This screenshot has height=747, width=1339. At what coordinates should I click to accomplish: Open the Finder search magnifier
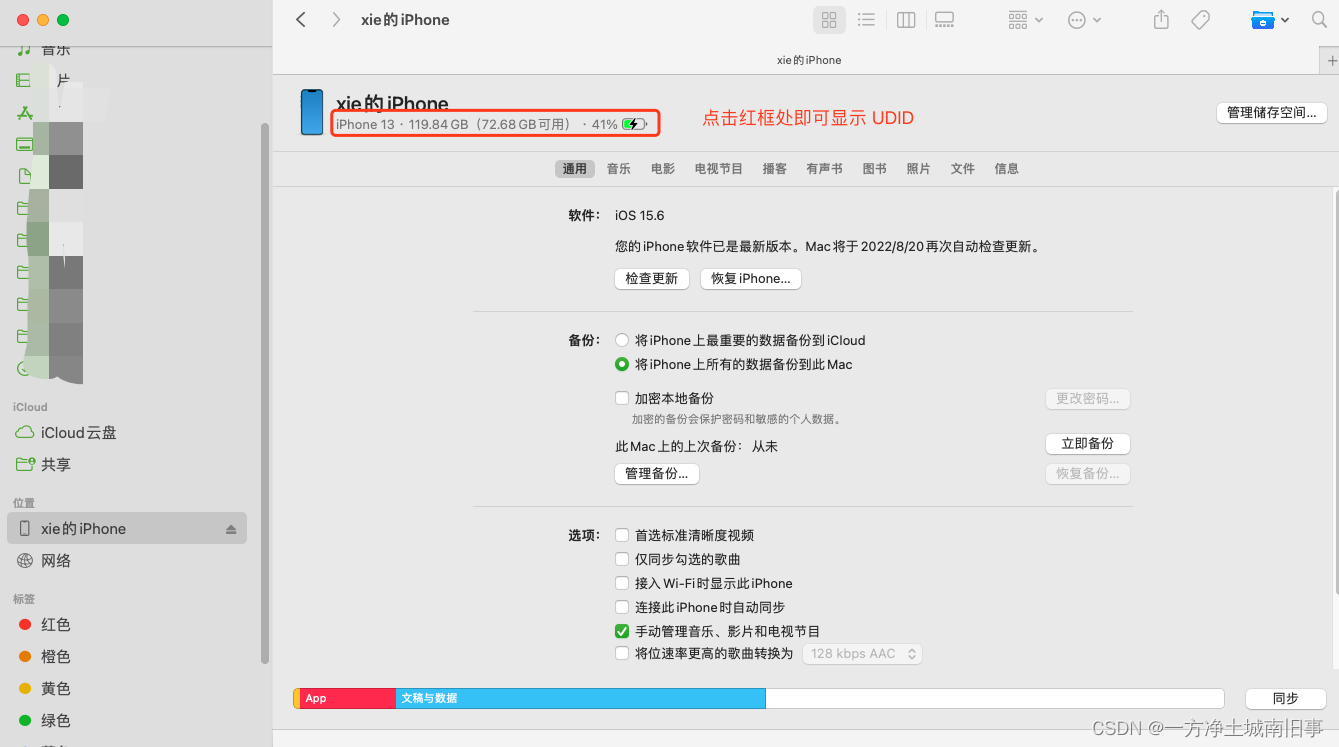1319,20
